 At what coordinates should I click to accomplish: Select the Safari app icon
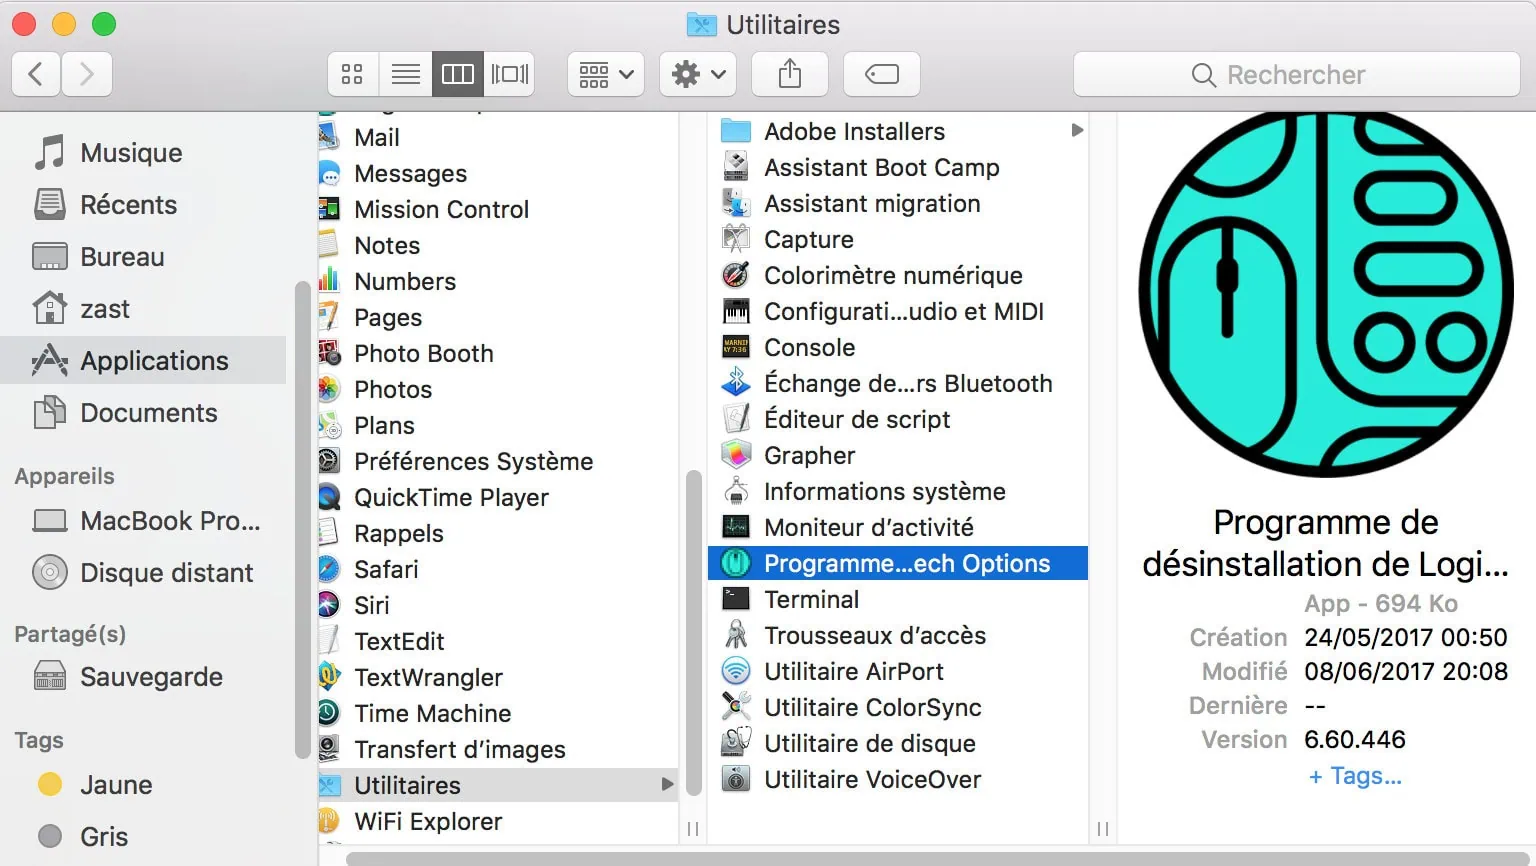pyautogui.click(x=329, y=569)
